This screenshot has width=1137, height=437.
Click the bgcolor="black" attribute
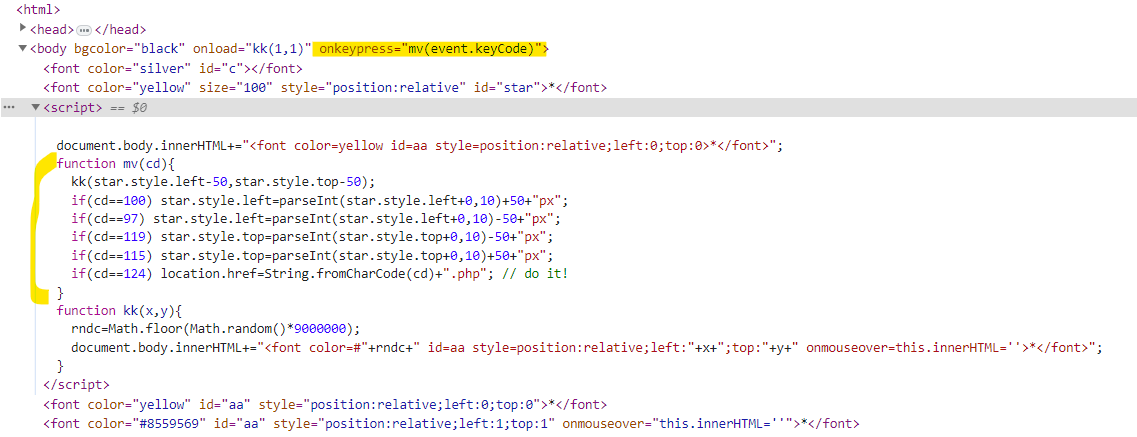click(x=132, y=49)
